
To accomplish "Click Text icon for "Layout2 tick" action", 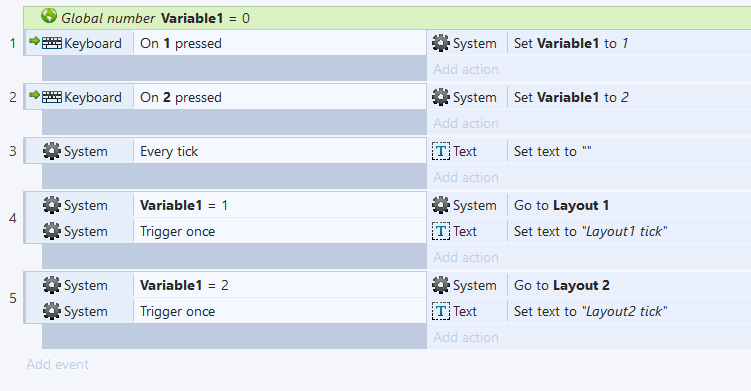I will click(x=441, y=311).
